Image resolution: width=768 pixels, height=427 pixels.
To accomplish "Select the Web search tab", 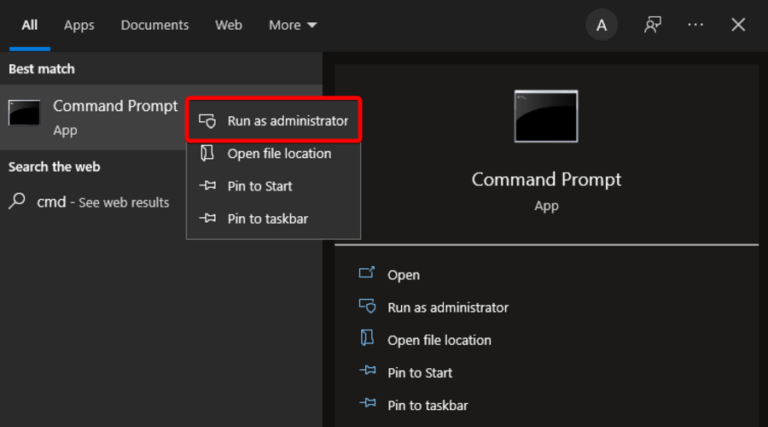I will point(229,25).
